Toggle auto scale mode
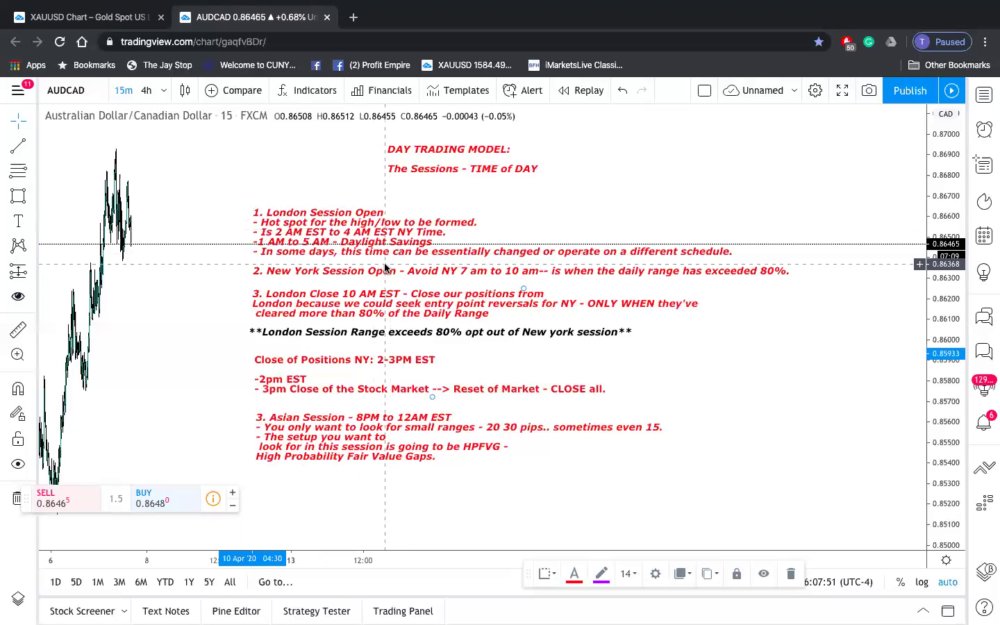The height and width of the screenshot is (625, 1000). (948, 582)
